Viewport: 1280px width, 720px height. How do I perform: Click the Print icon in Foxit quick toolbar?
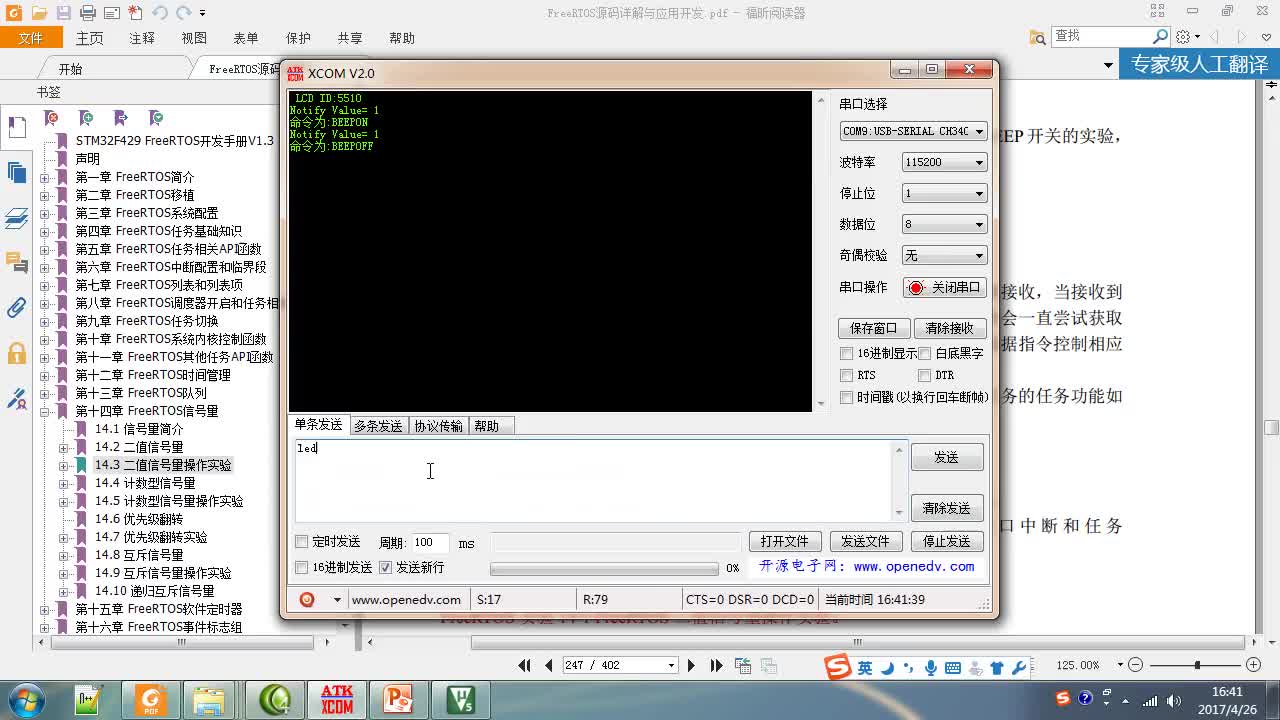tap(88, 13)
